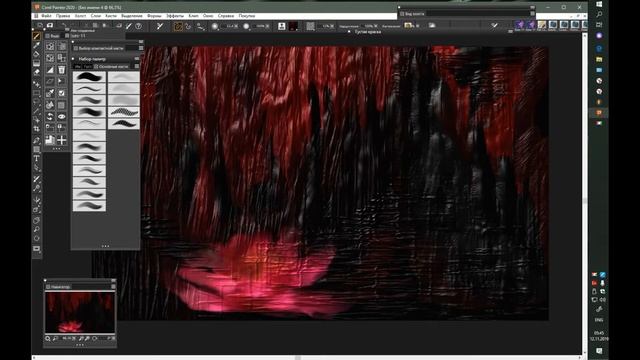Select the Crop tool

point(36,129)
